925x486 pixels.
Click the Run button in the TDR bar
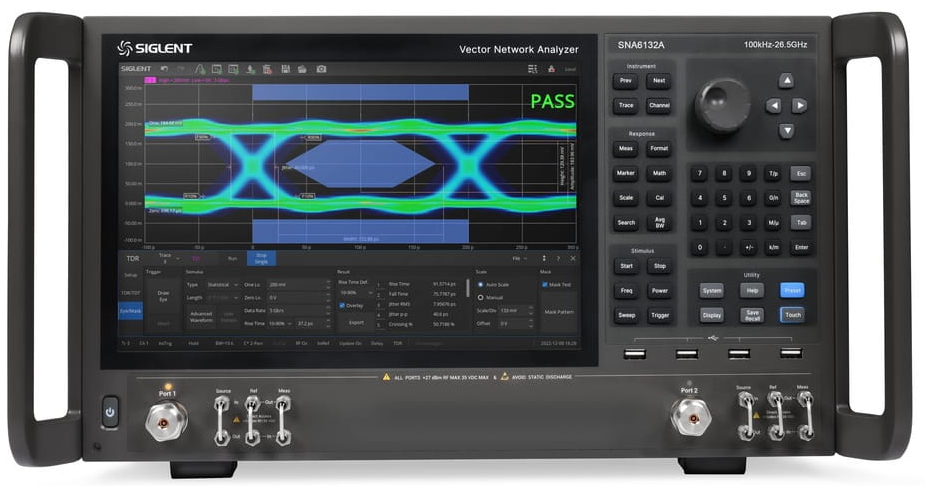232,258
